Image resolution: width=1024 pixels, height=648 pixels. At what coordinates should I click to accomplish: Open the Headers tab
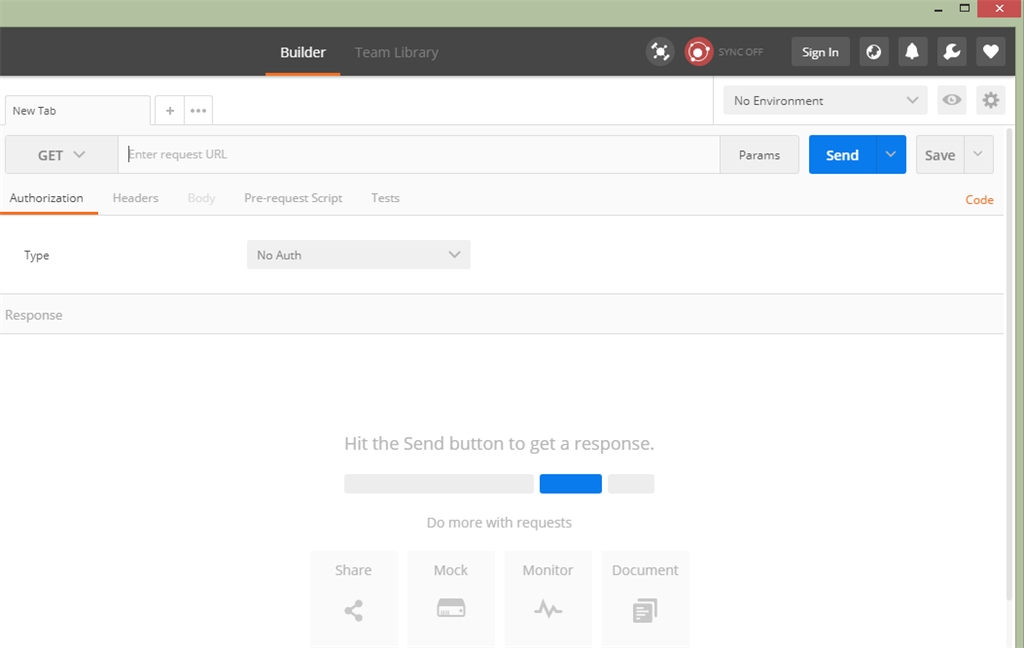point(135,198)
